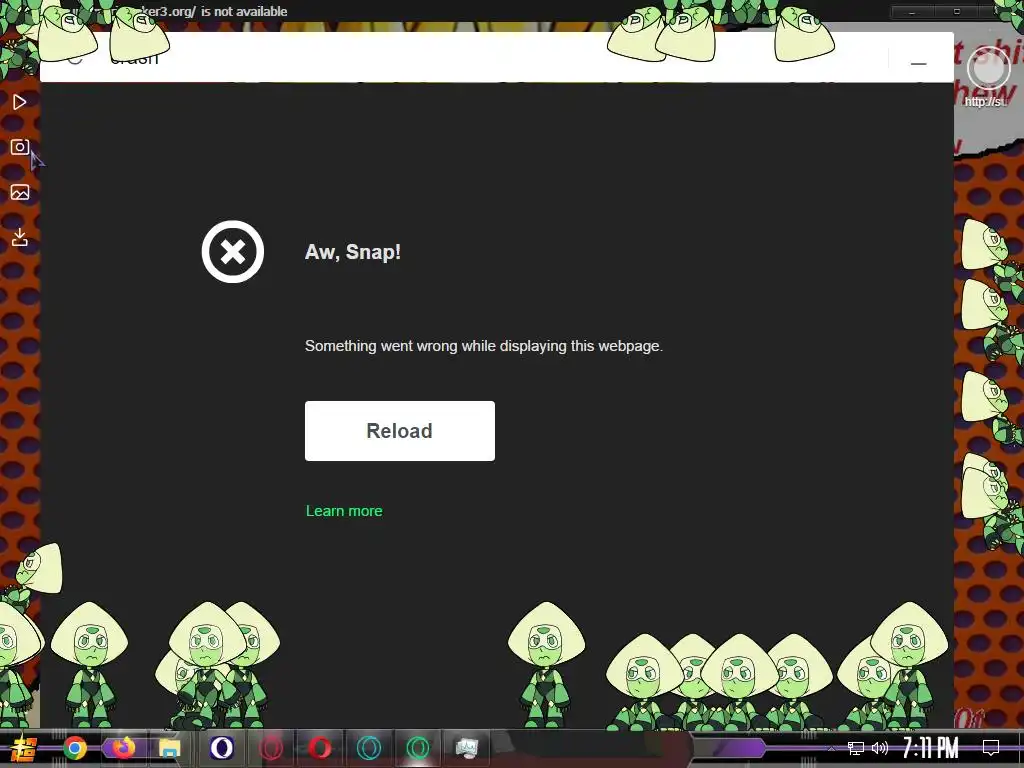The height and width of the screenshot is (768, 1024).
Task: Open the system monitor taskbar icon
Action: coord(466,748)
